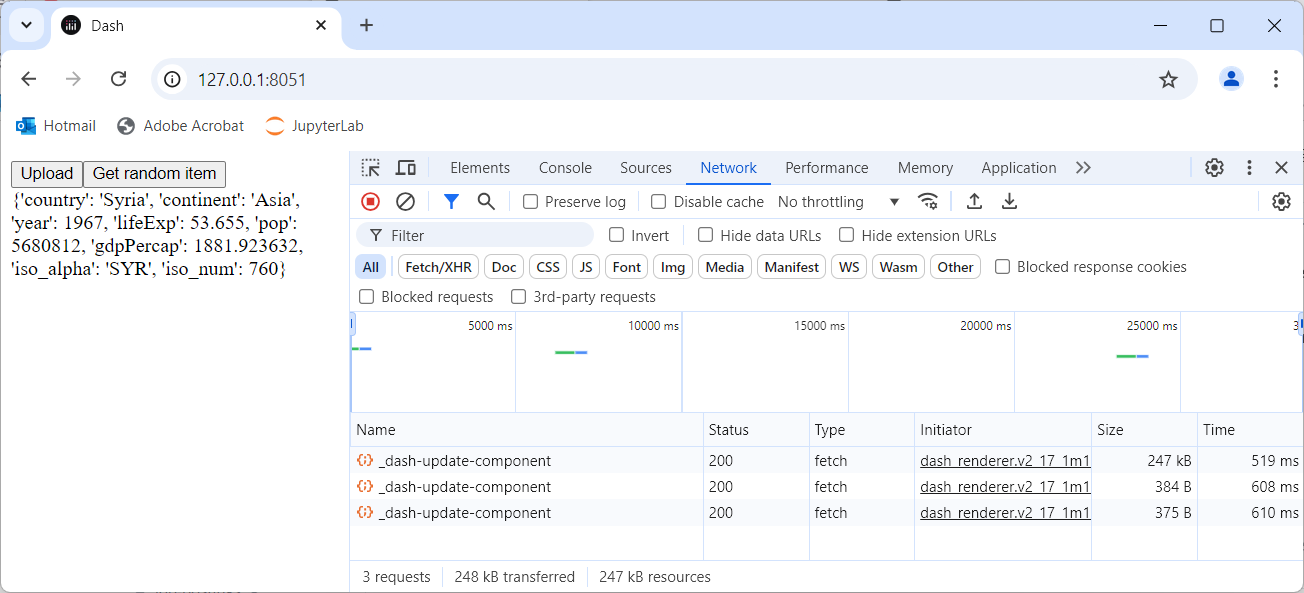Filter requests by CSS type
The height and width of the screenshot is (593, 1304).
coord(548,267)
